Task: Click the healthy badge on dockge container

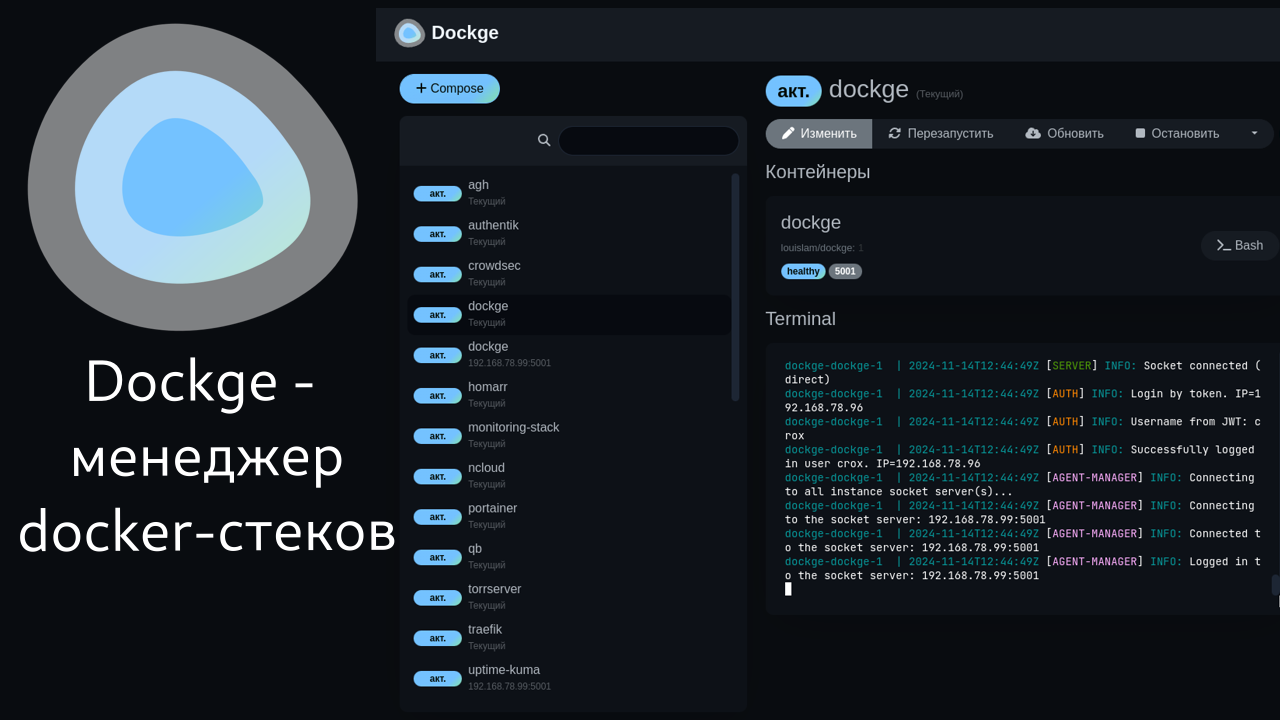Action: click(803, 271)
